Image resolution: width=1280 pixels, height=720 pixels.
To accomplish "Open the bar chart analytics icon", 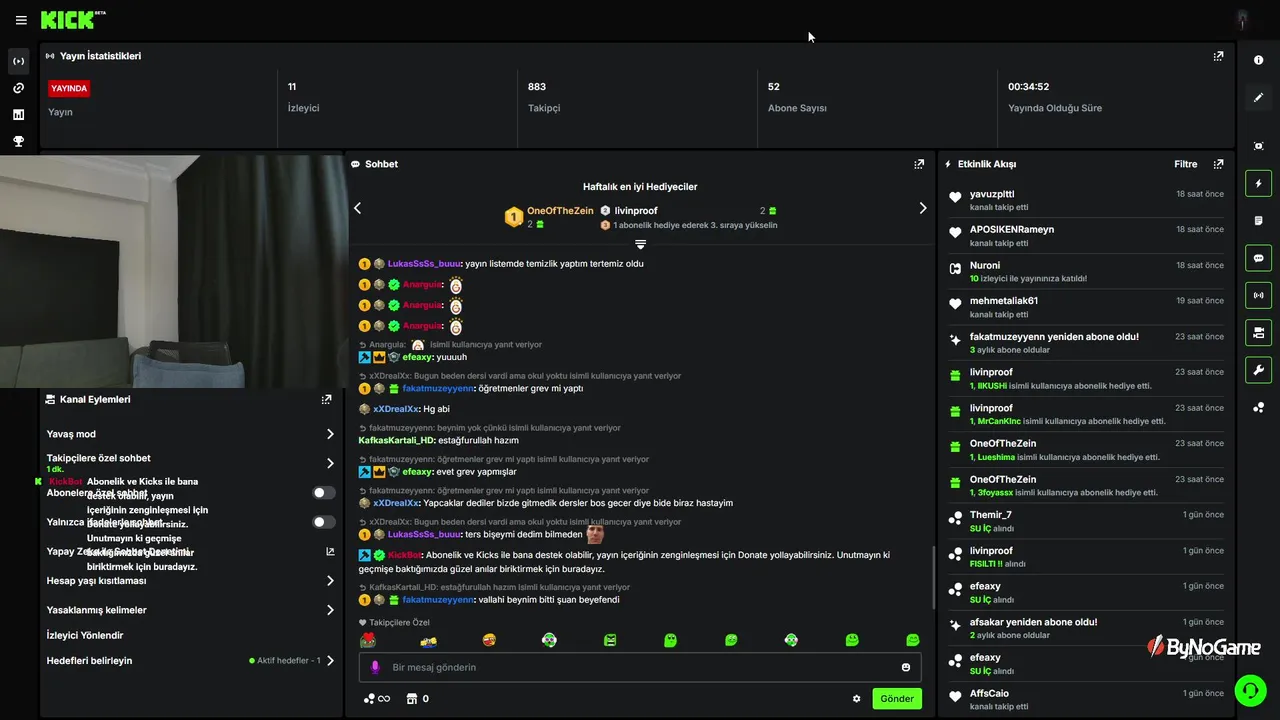I will tap(18, 115).
